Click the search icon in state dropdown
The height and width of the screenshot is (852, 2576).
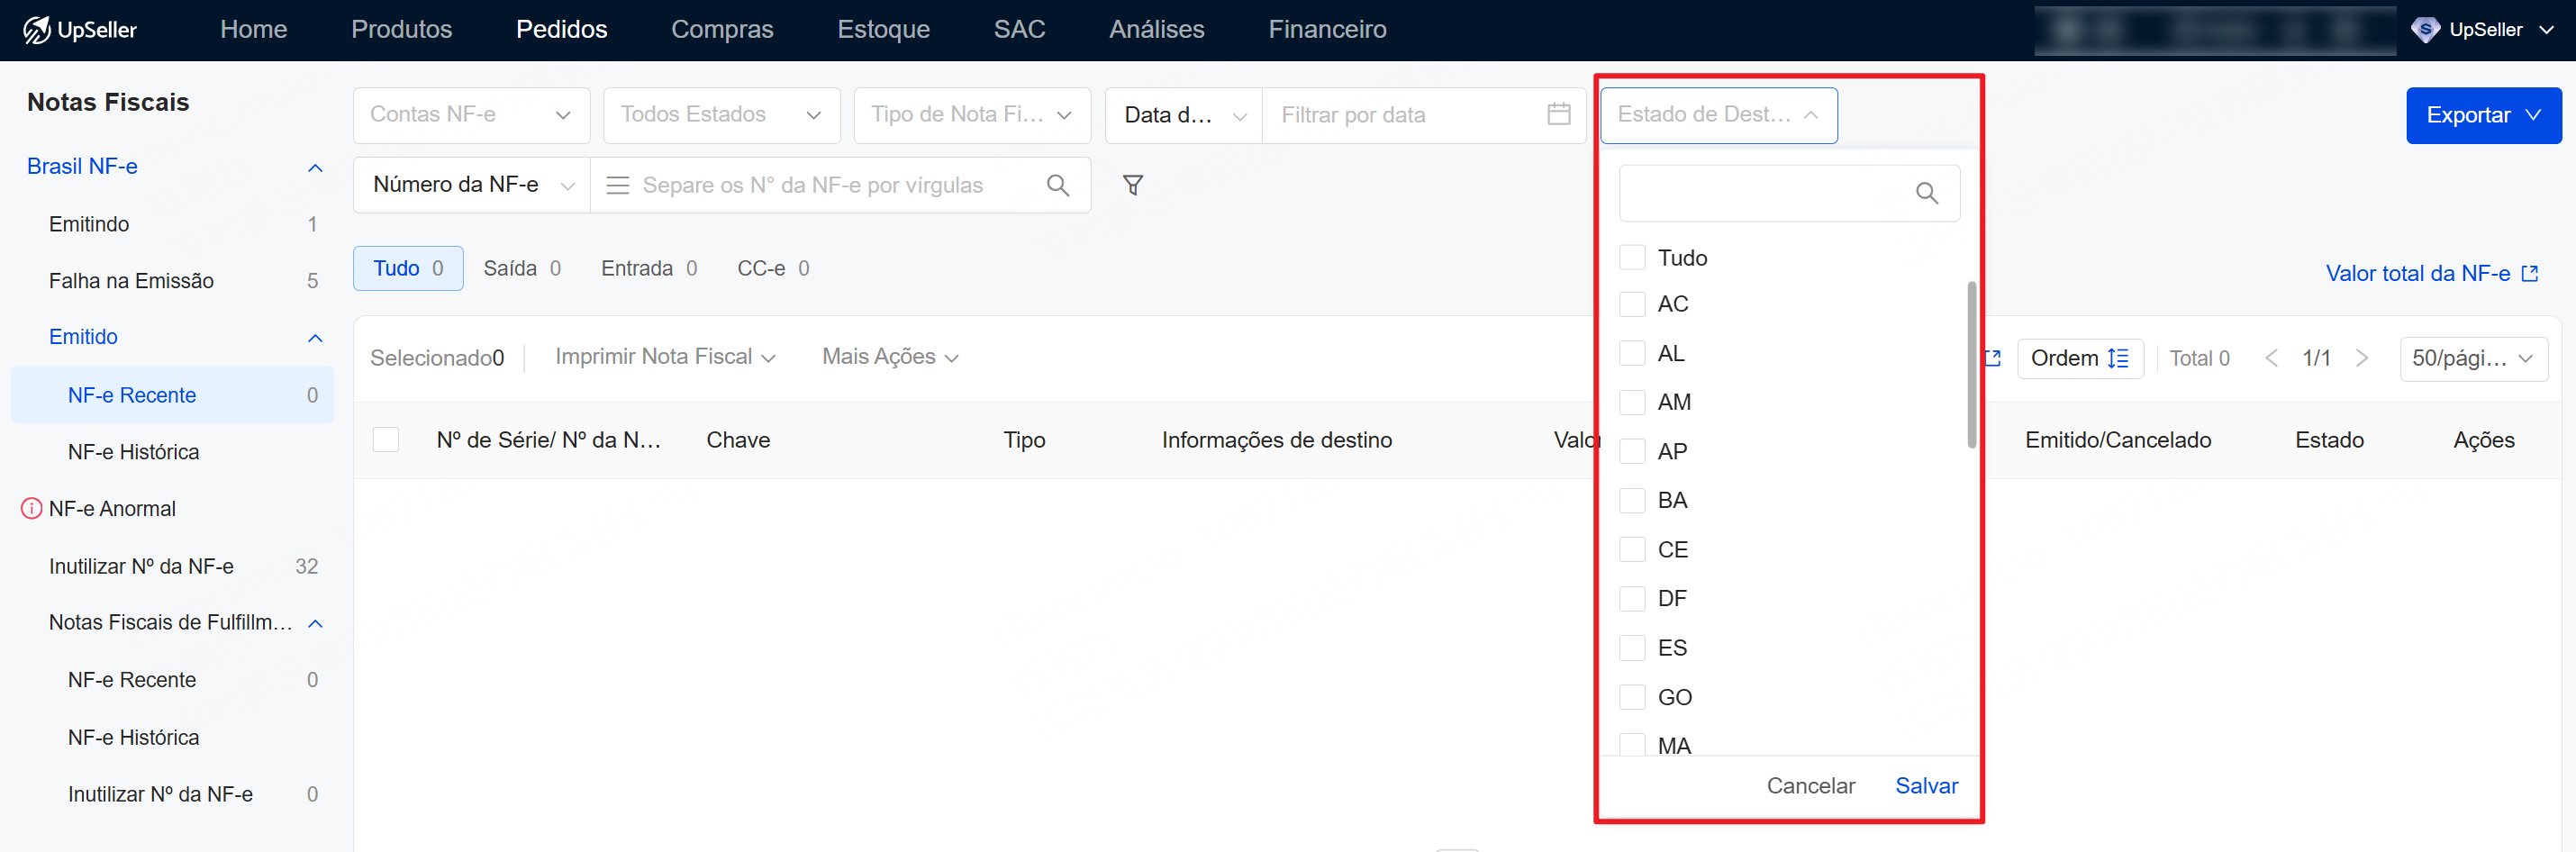point(1926,193)
